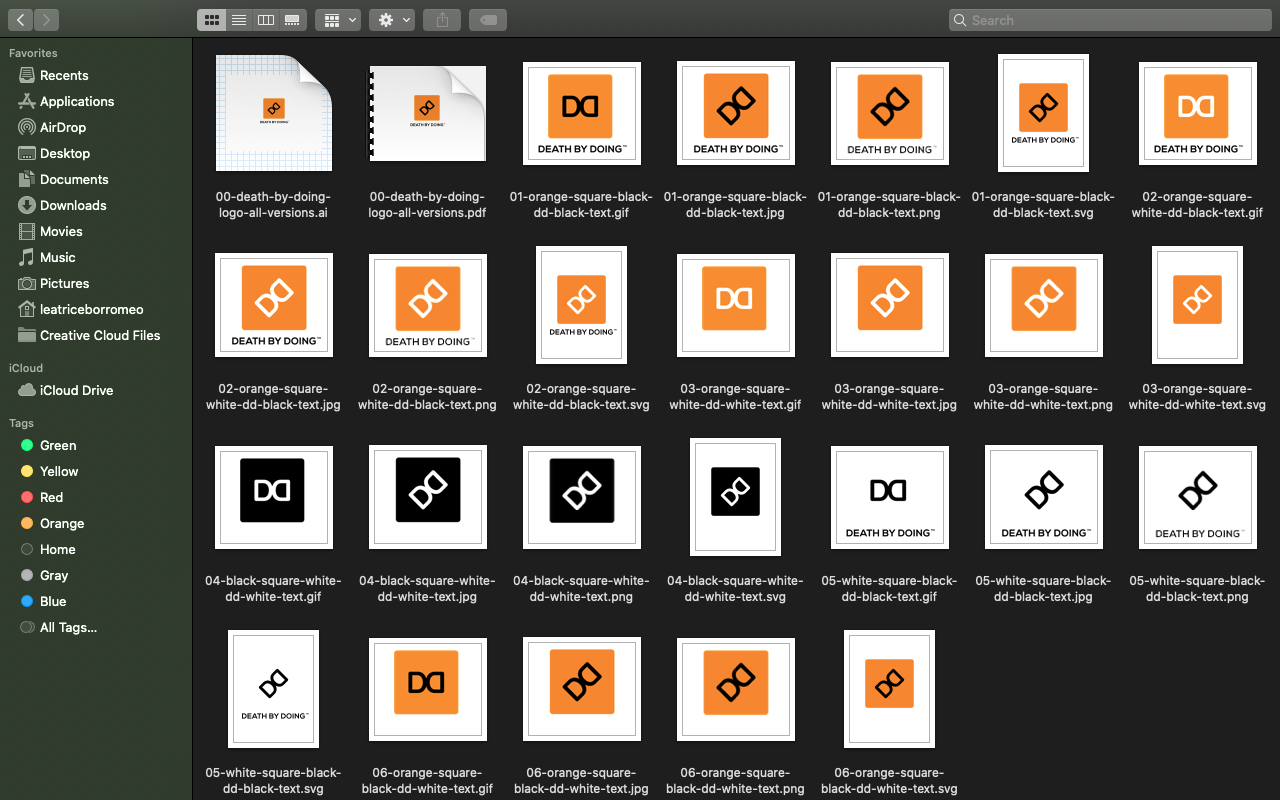Viewport: 1280px width, 800px height.
Task: Go forward with the right arrow
Action: [46, 20]
